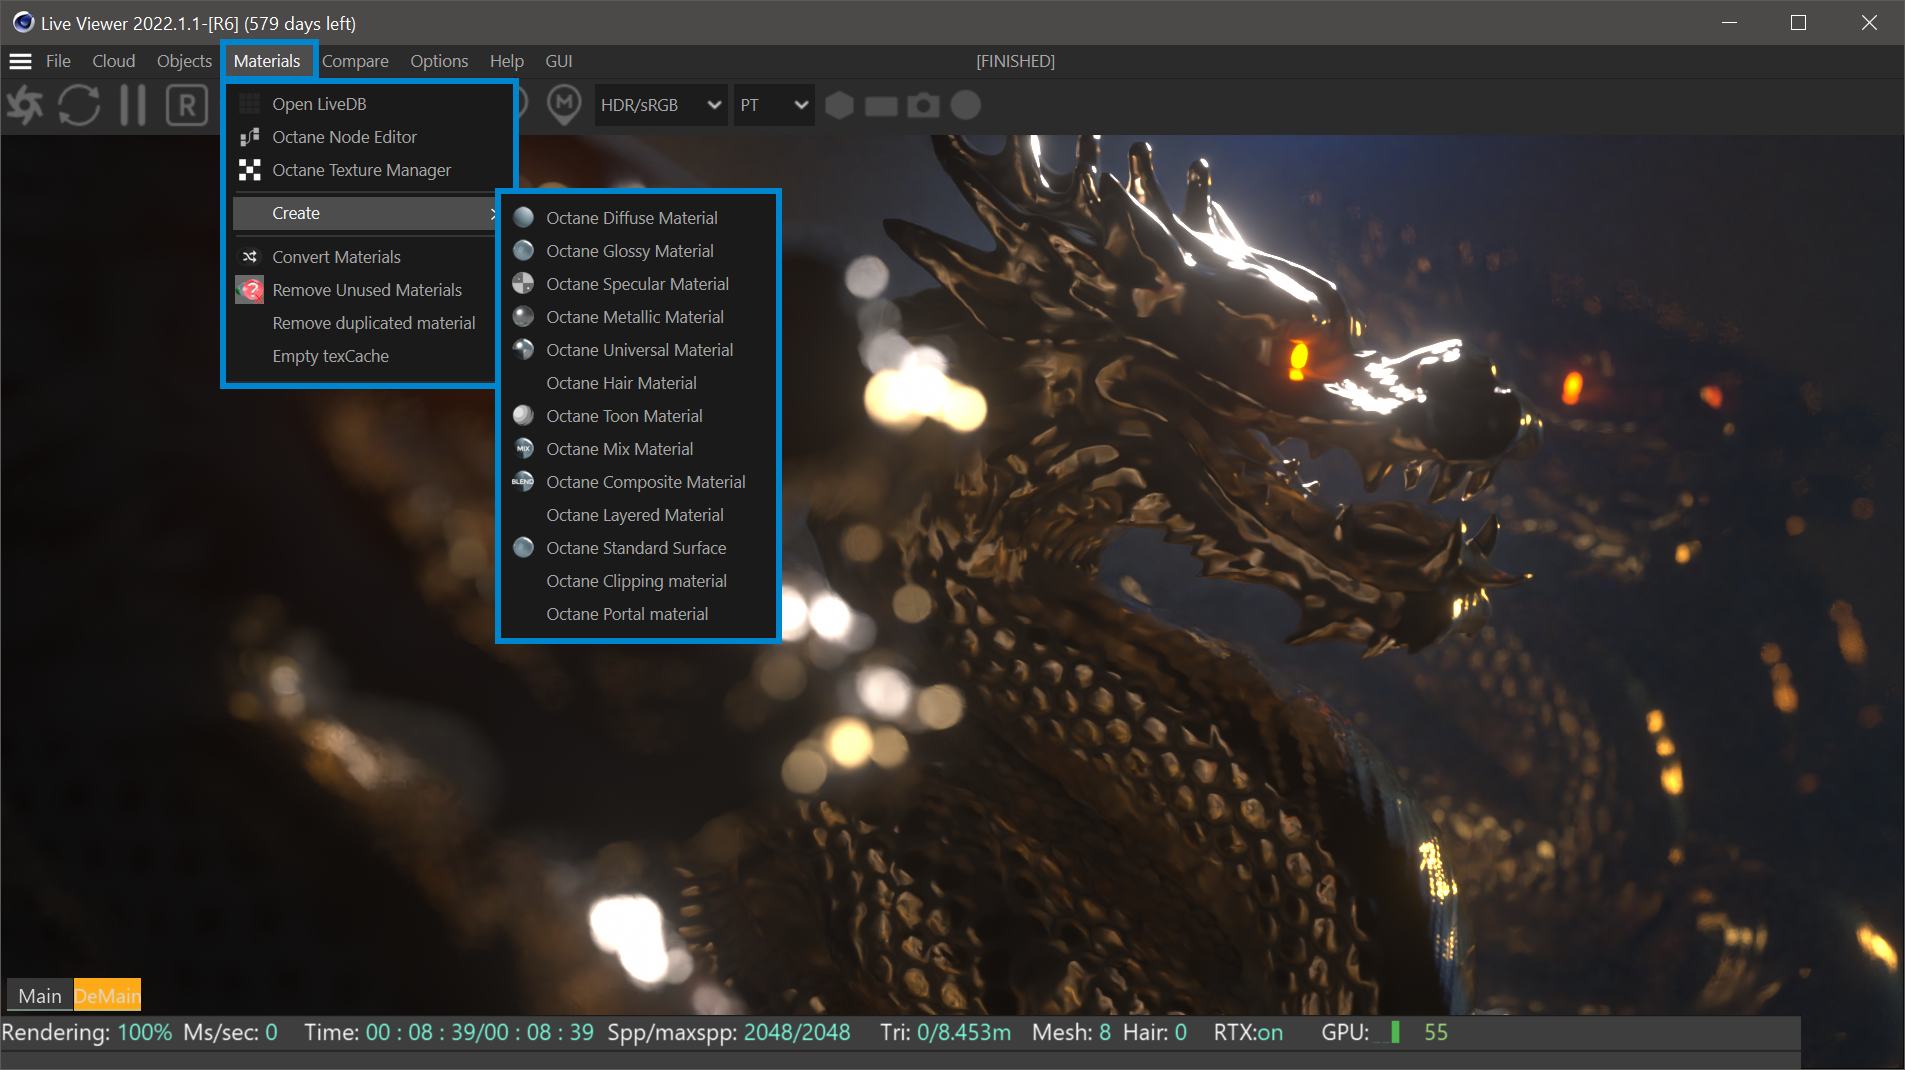This screenshot has height=1070, width=1905.
Task: Create an Octane Specular Material
Action: [x=638, y=284]
